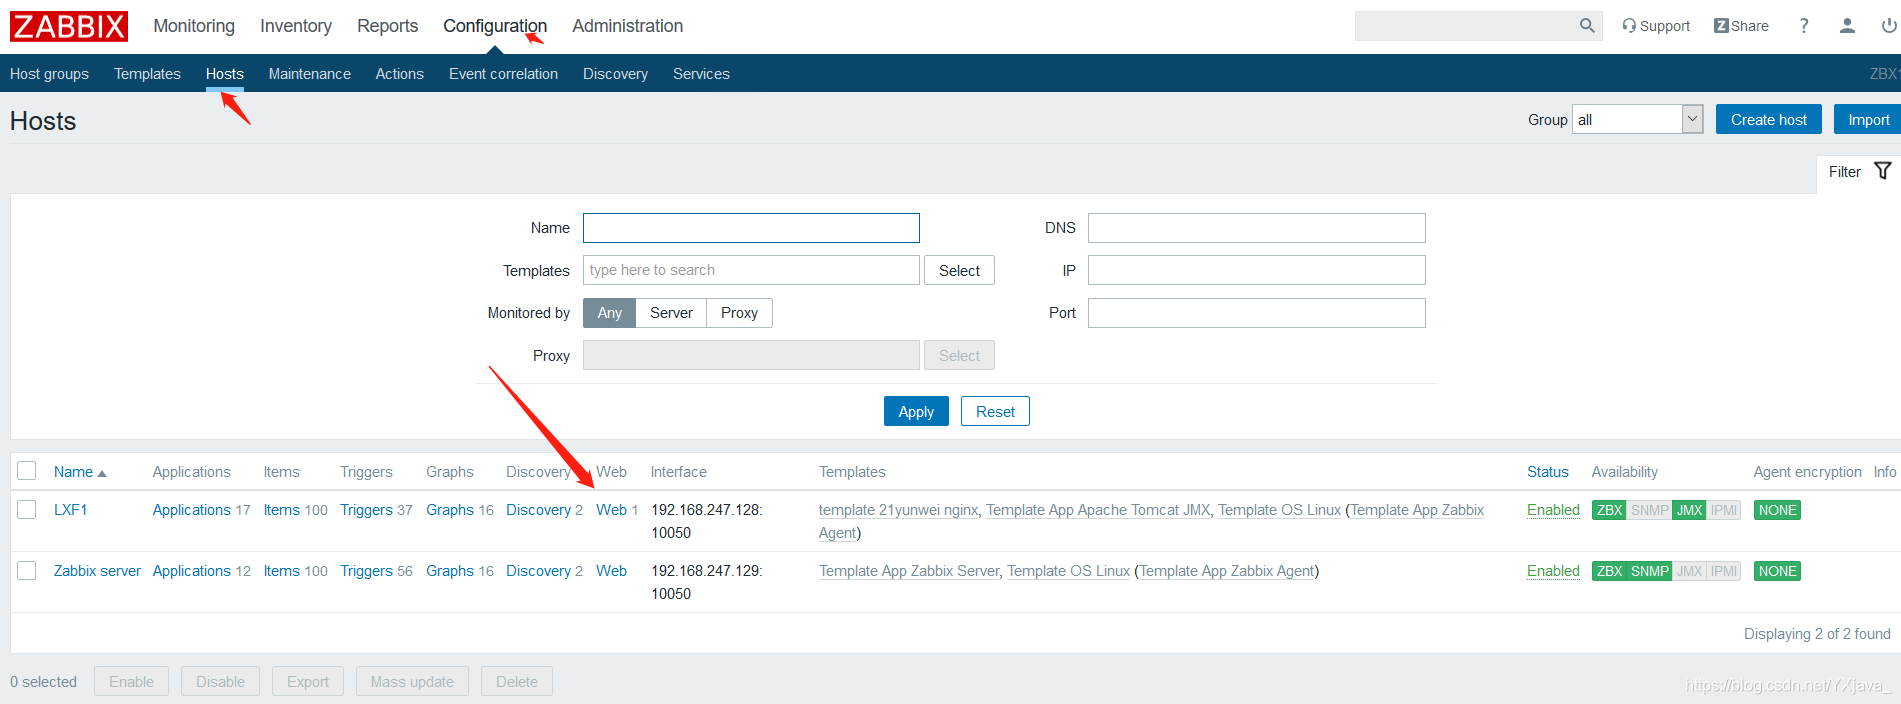Open help question mark icon
This screenshot has width=1901, height=704.
click(x=1804, y=26)
